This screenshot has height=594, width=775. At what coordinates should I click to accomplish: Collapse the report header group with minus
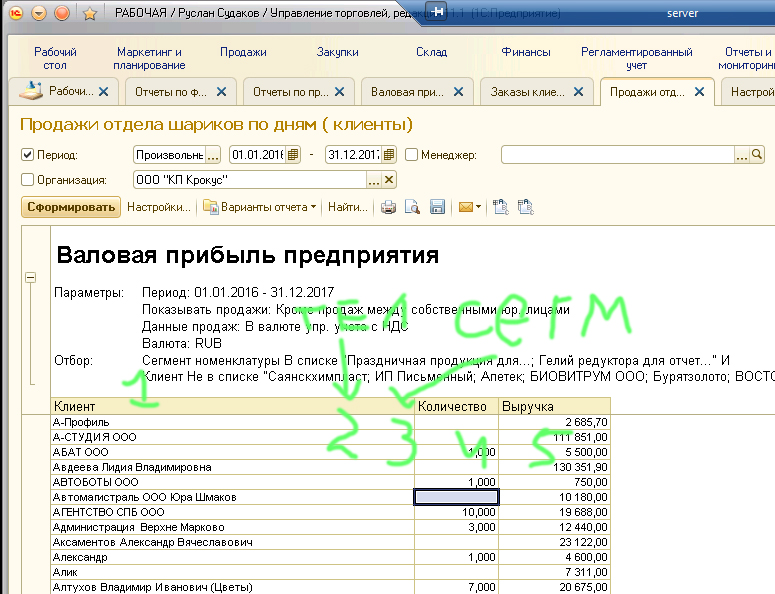click(x=31, y=278)
